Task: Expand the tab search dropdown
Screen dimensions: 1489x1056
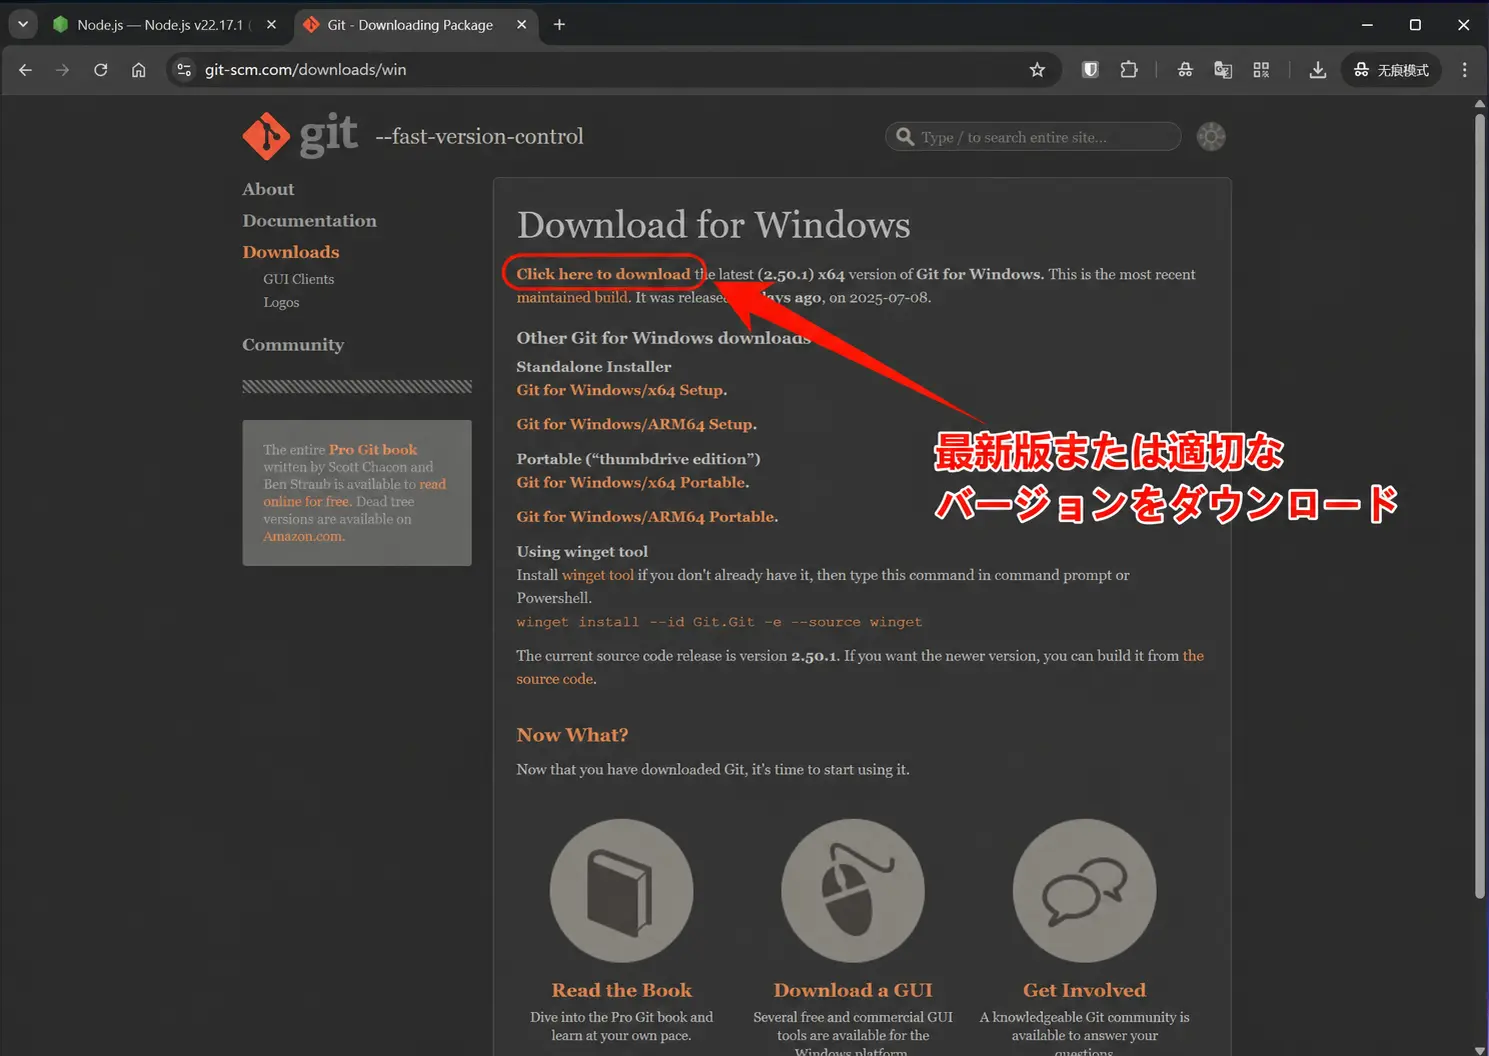Action: [x=23, y=24]
